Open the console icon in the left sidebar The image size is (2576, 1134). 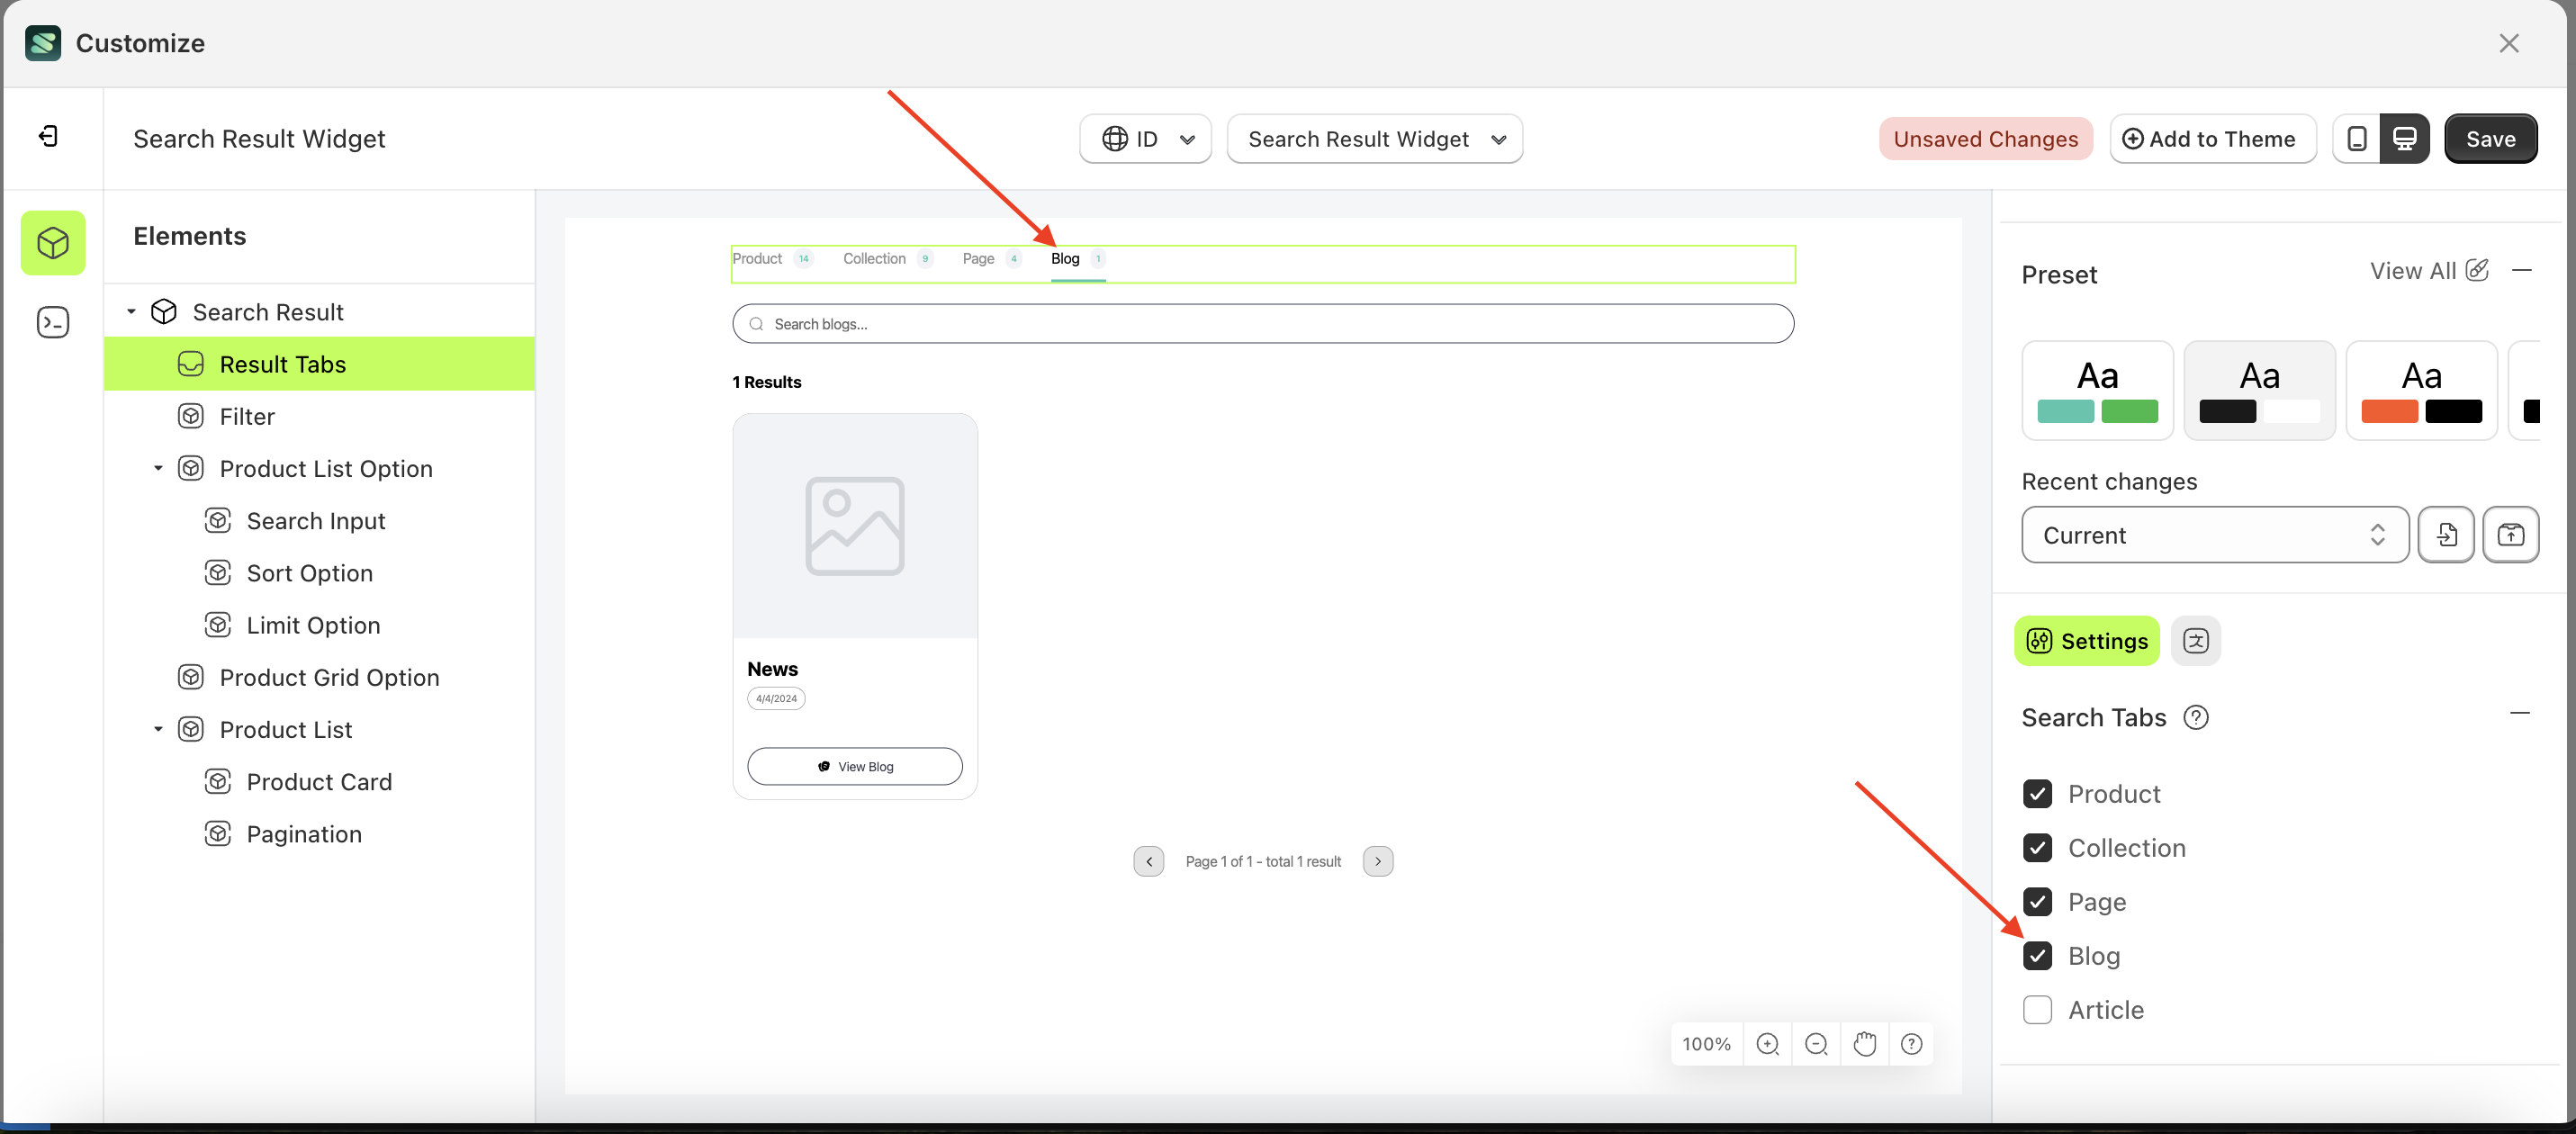tap(52, 322)
